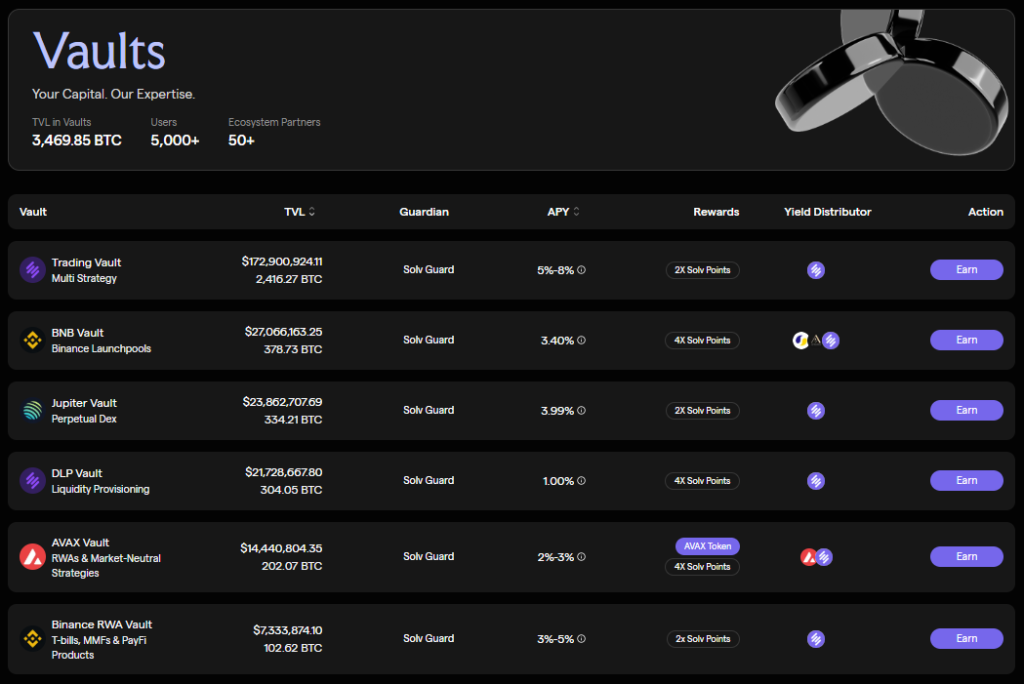Viewport: 1024px width, 684px height.
Task: Click info icon next to 1.00% APY
Action: (x=581, y=481)
